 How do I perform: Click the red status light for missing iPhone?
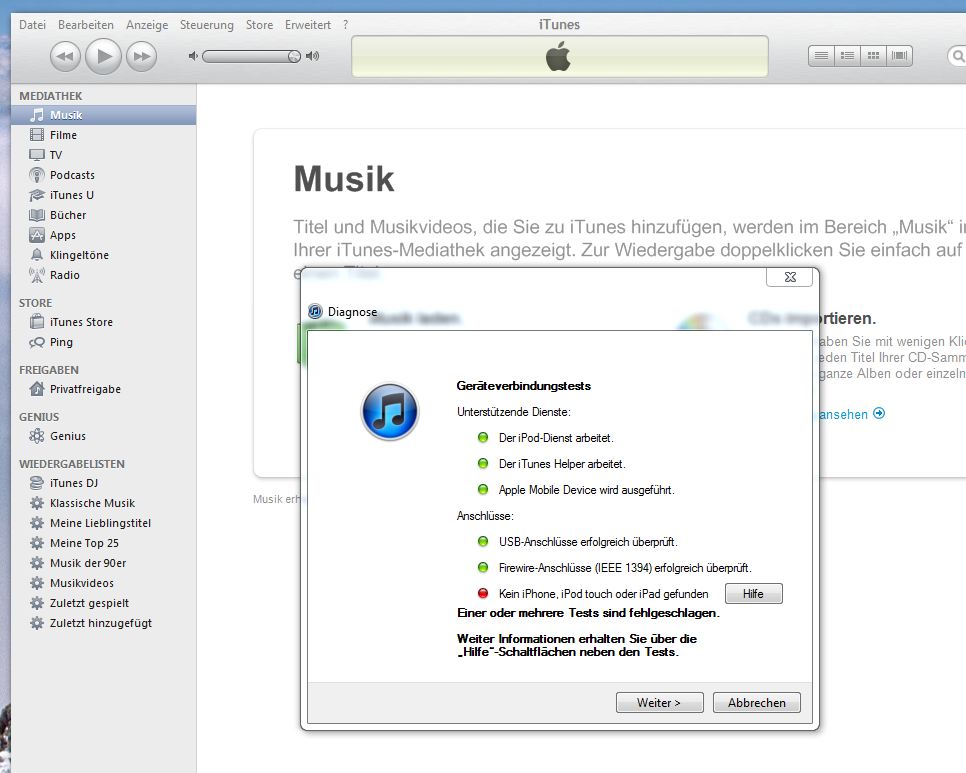click(483, 593)
